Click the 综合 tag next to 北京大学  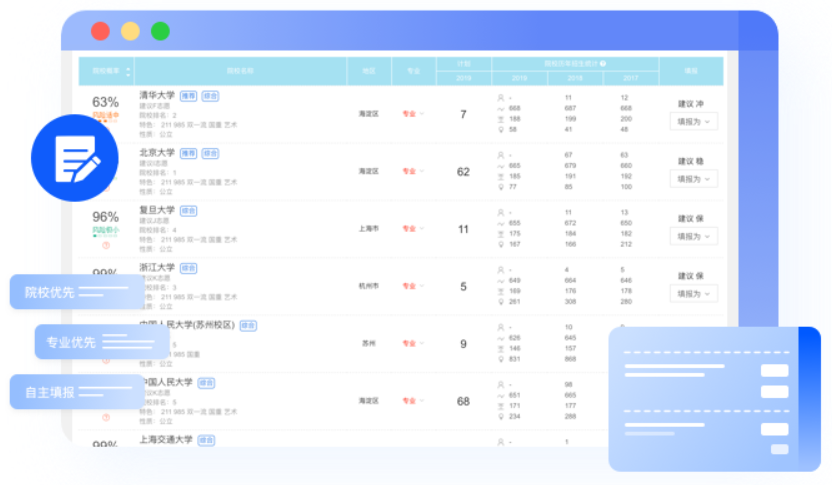210,153
